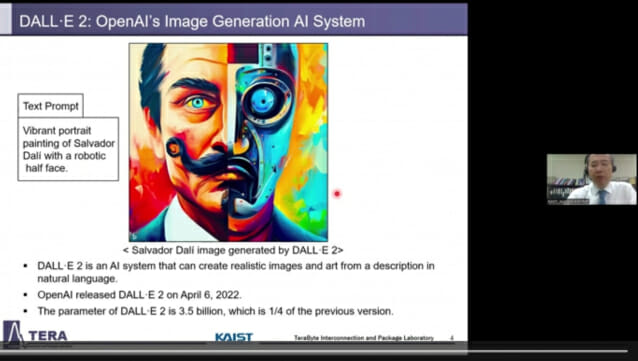Click the 3.5 billion parameter bullet
The height and width of the screenshot is (361, 638).
coord(215,311)
